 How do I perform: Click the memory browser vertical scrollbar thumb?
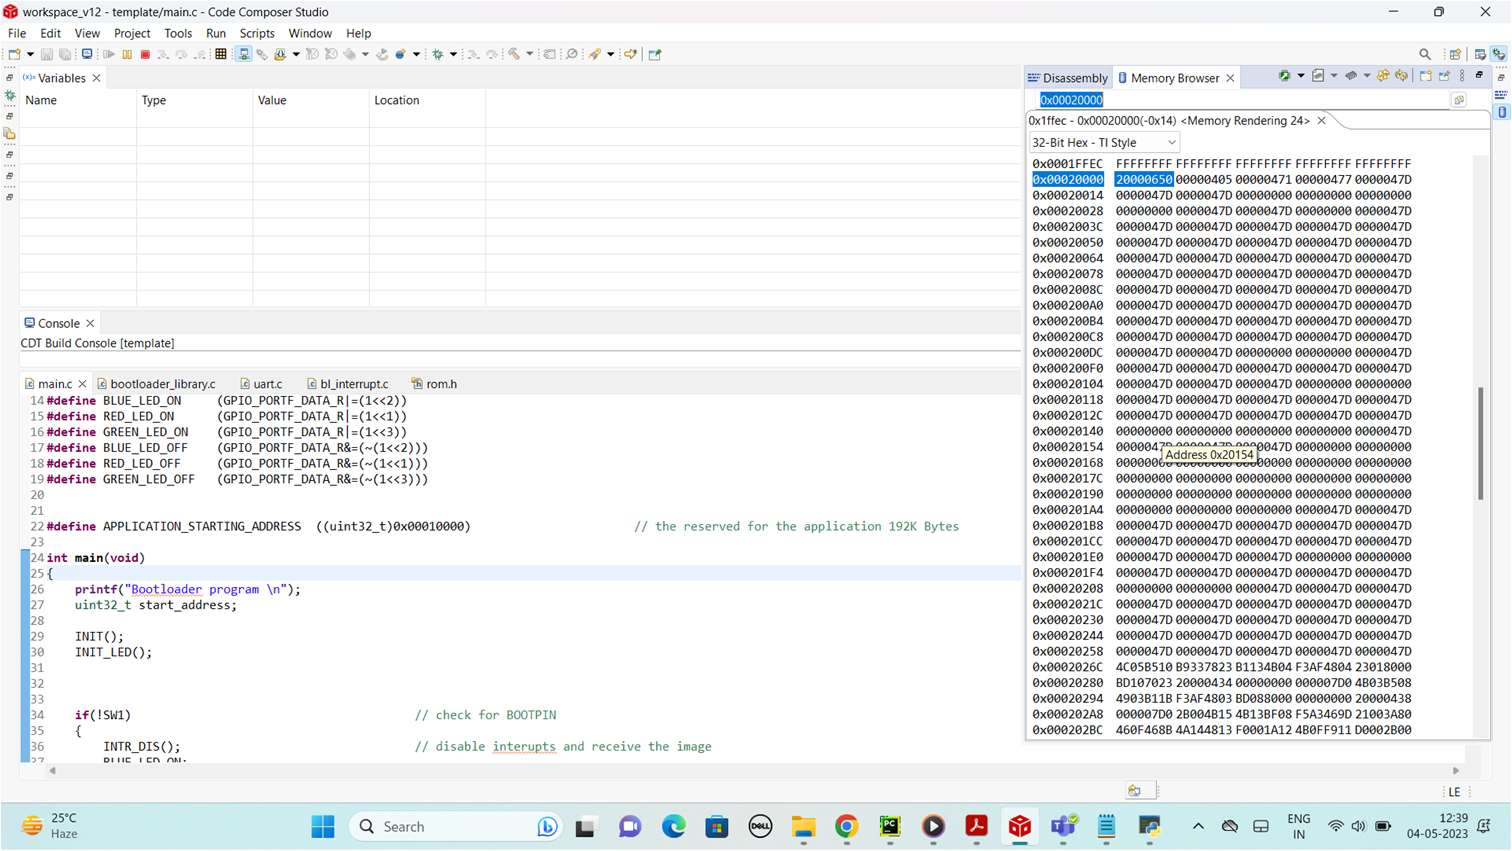click(1480, 442)
